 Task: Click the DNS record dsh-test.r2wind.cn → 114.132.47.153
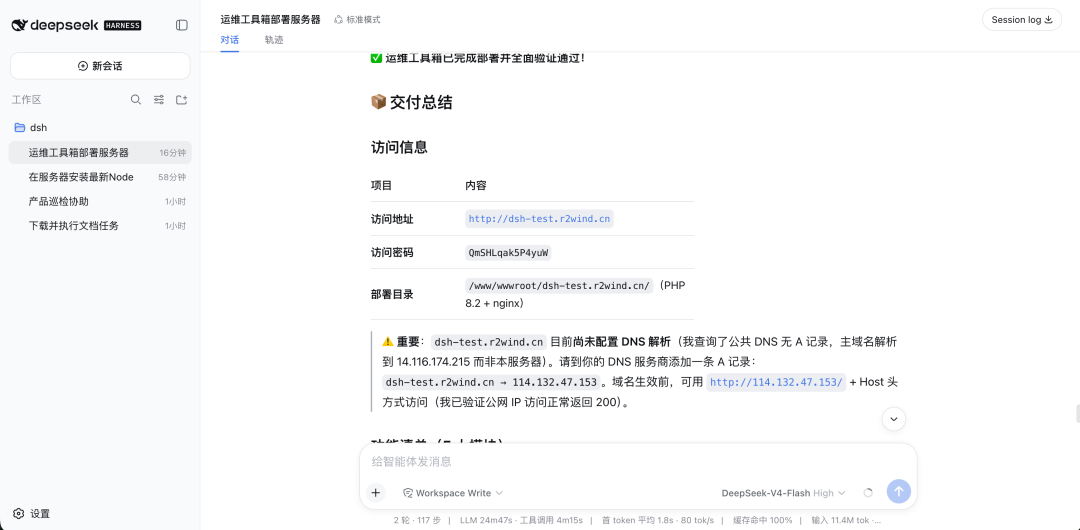[x=491, y=383]
